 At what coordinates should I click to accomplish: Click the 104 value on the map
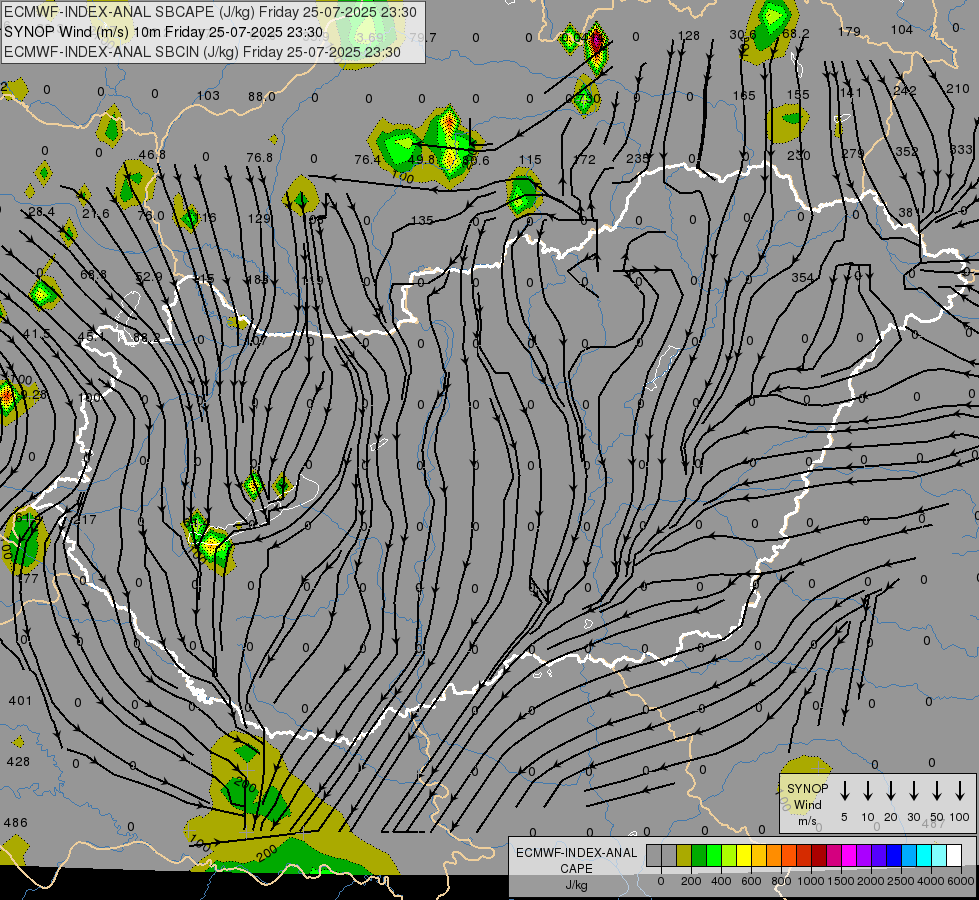902,30
